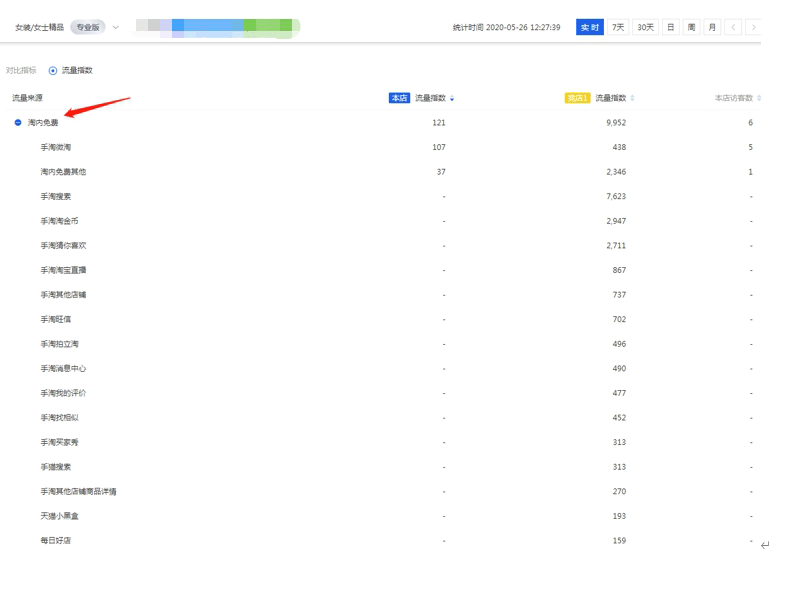This screenshot has height=605, width=791.
Task: Sort by 本店 流量指数 column arrow
Action: click(x=452, y=98)
